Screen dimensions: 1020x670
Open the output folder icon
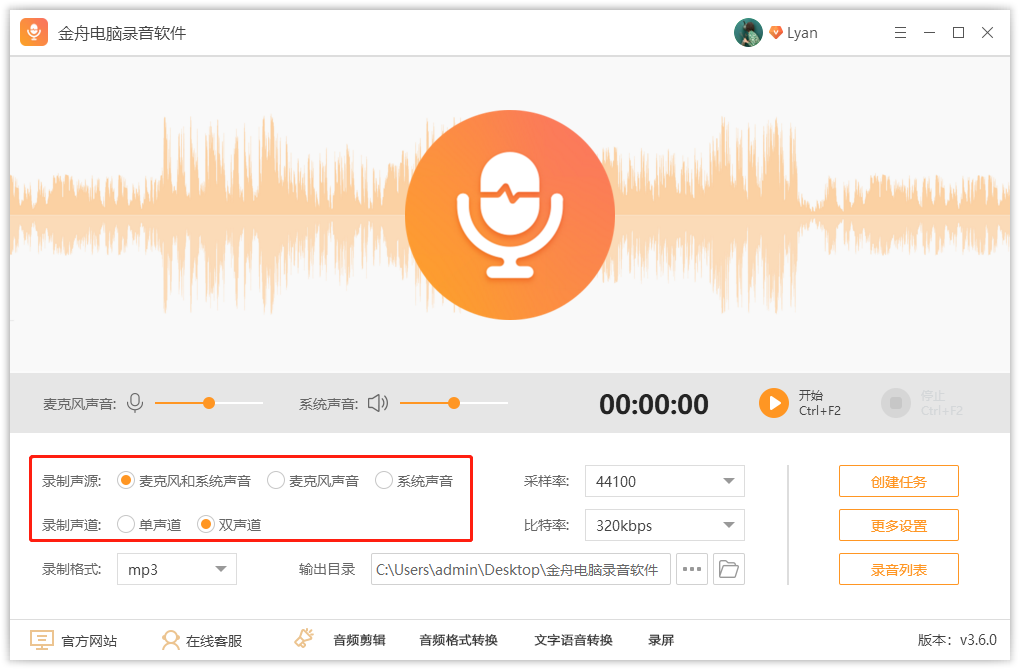(729, 569)
